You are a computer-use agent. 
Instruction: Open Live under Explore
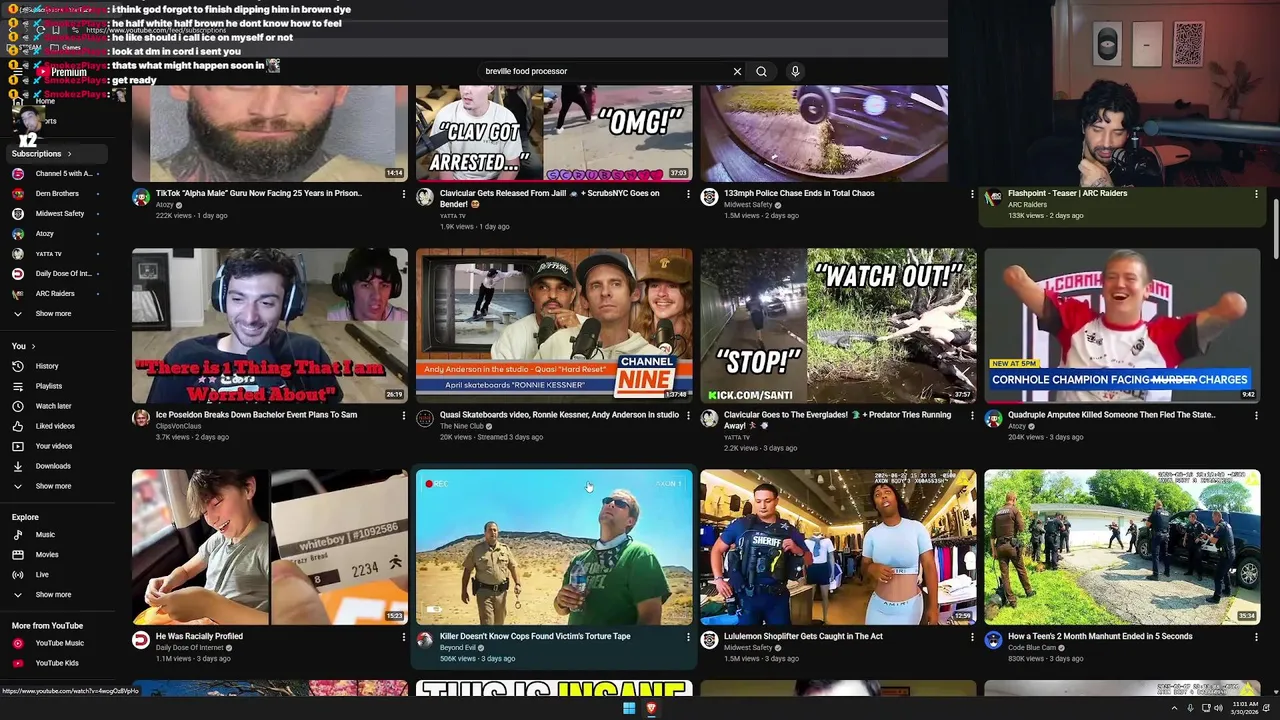[x=58, y=574]
